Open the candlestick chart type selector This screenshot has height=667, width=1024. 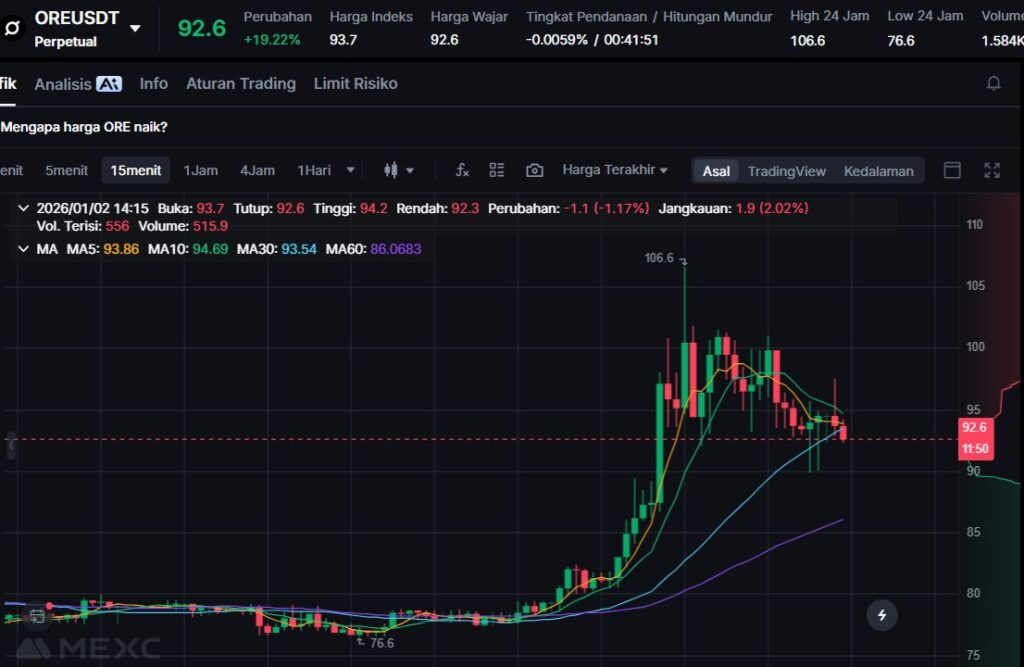coord(398,170)
